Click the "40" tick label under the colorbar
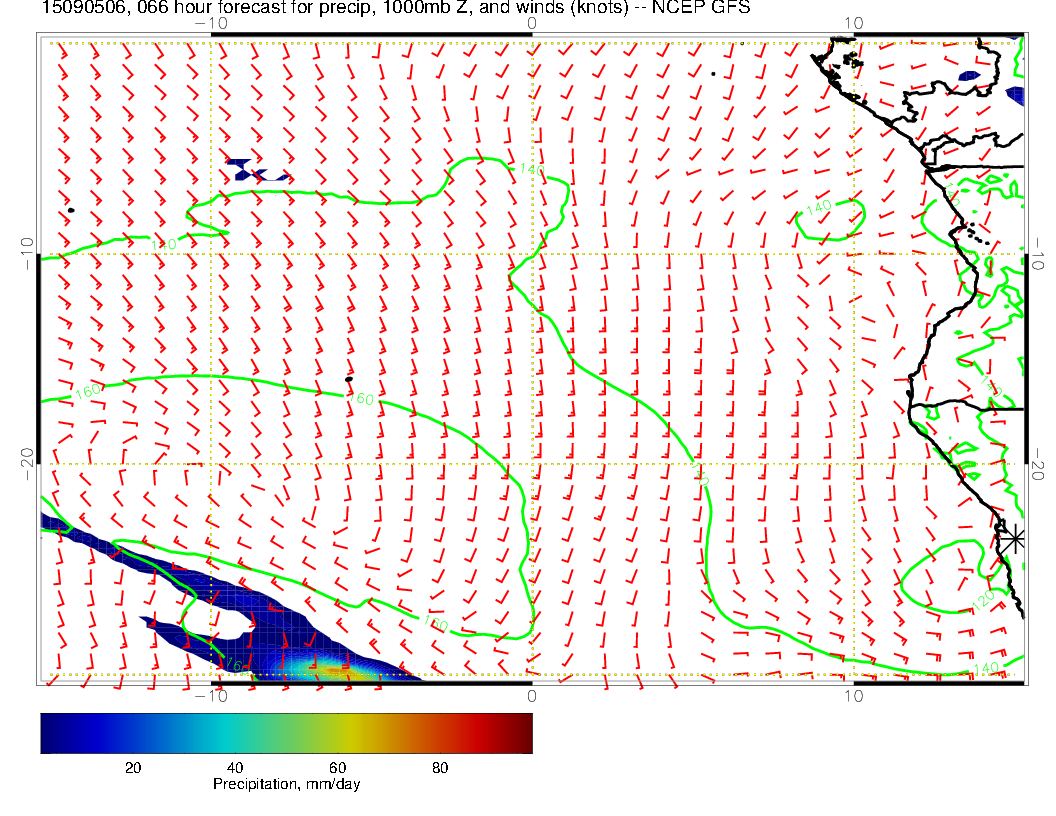 235,768
